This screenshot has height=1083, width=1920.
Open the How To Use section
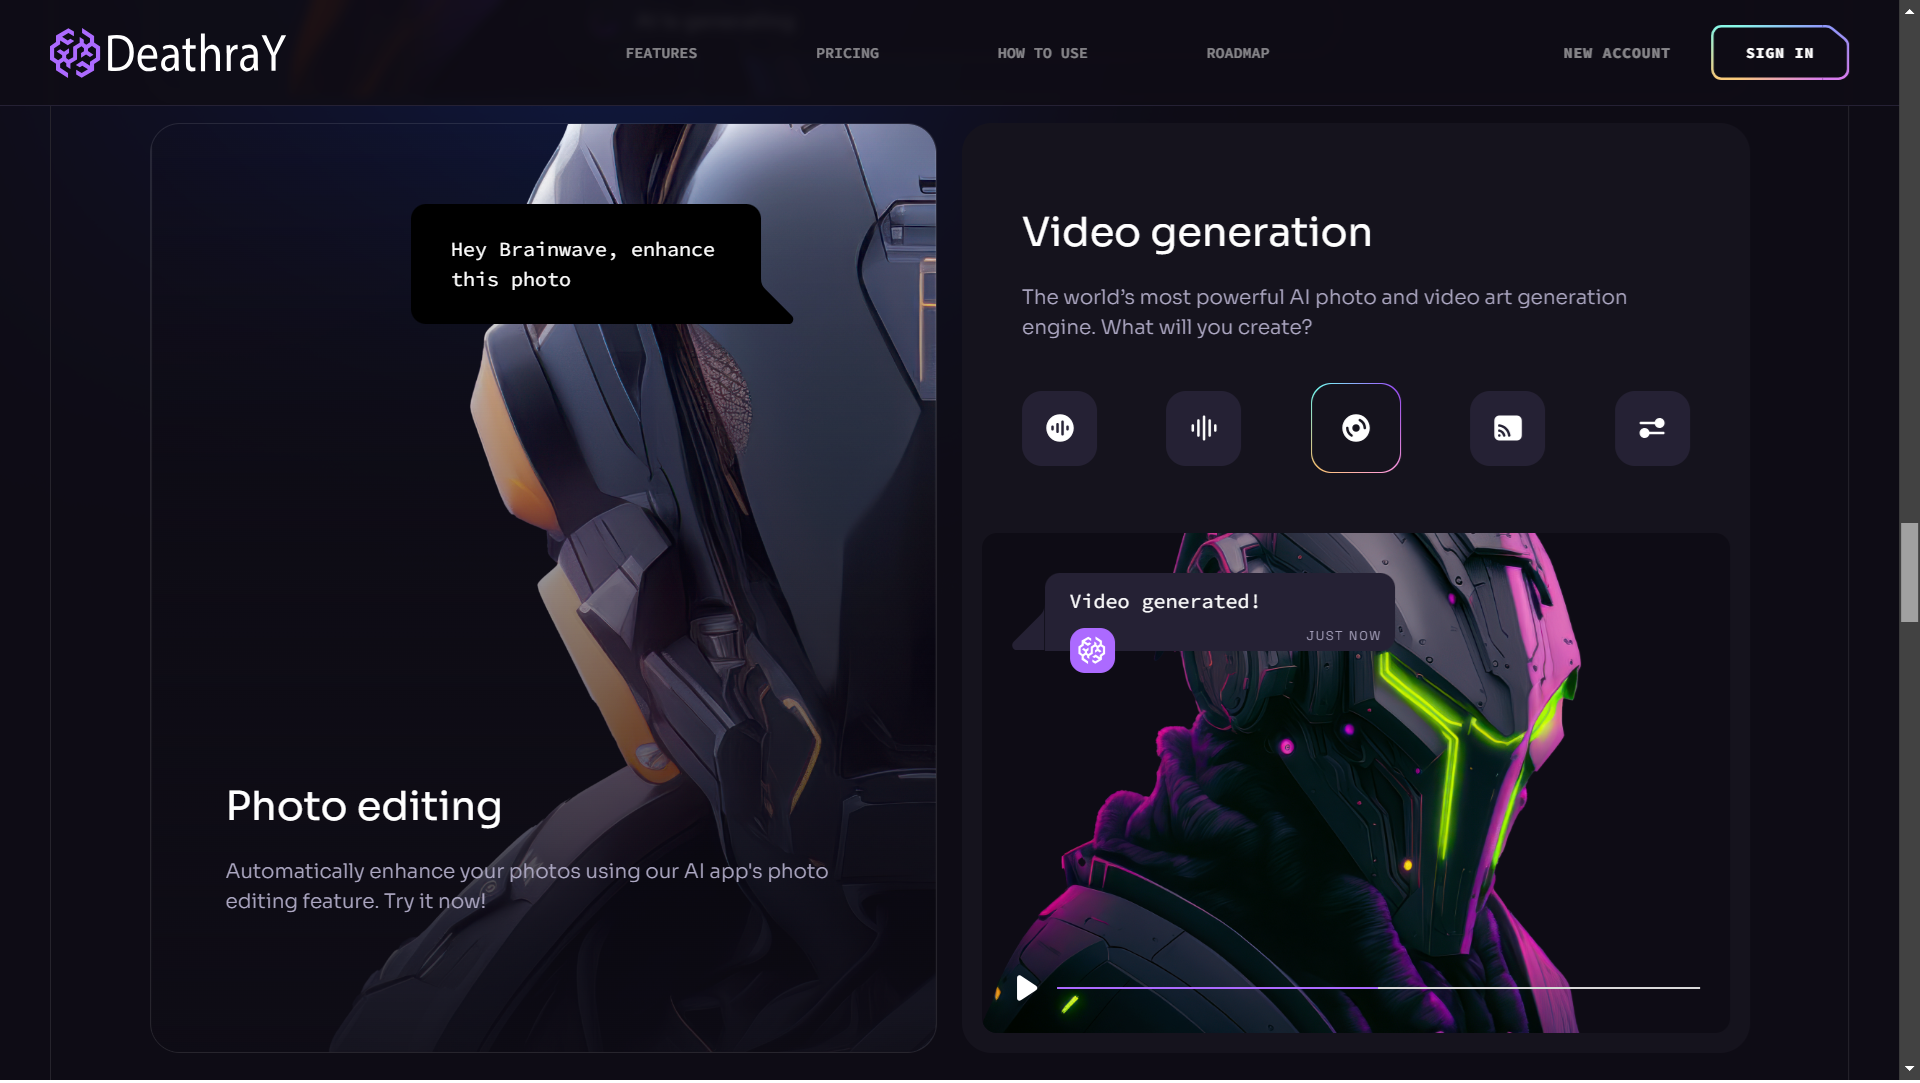(x=1042, y=53)
